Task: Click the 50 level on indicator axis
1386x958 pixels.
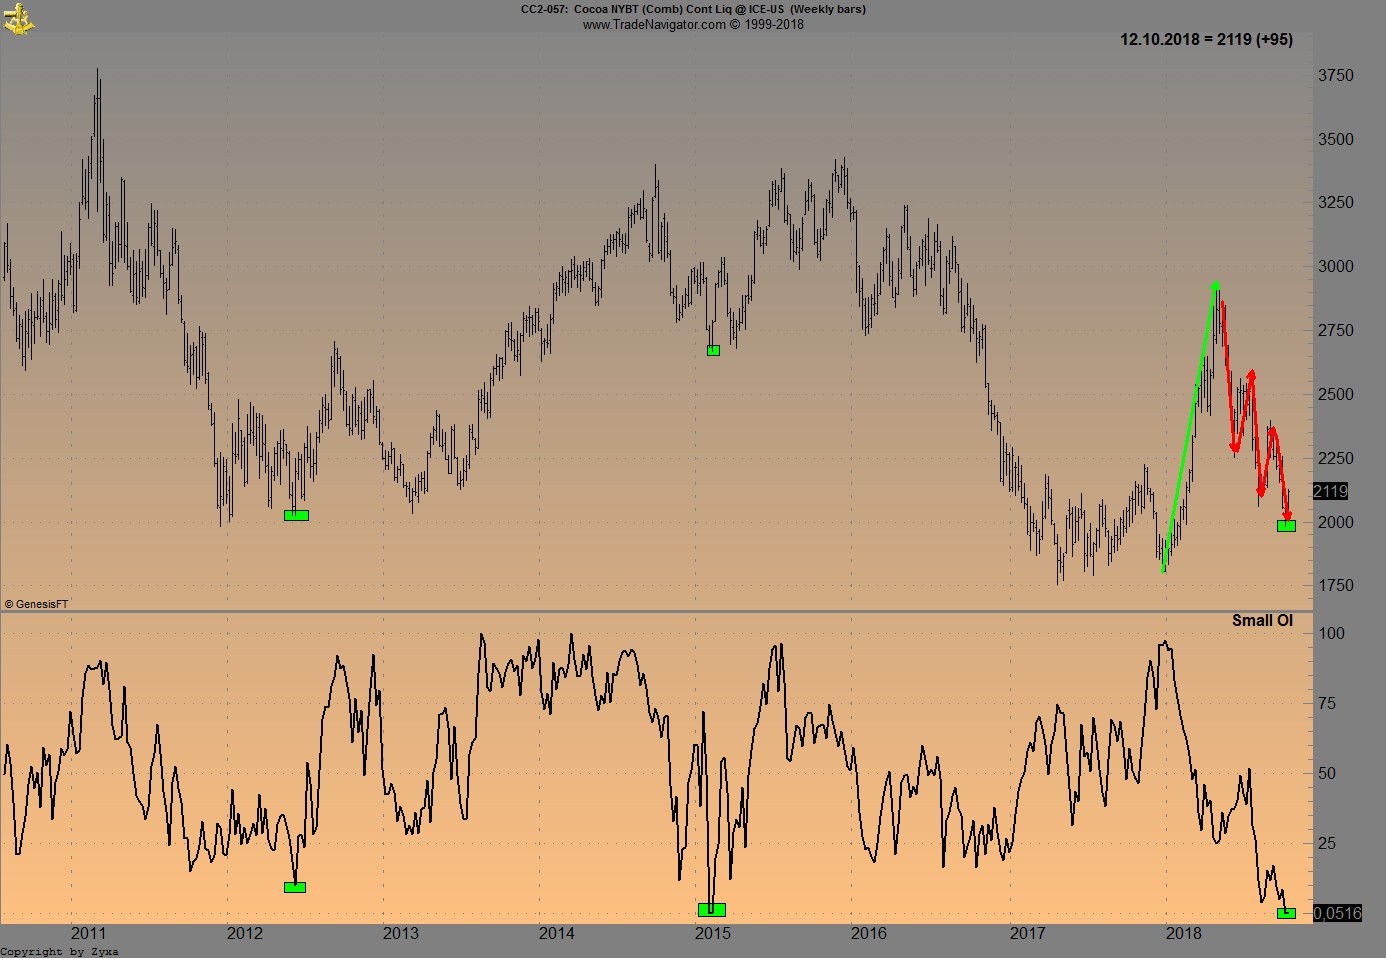Action: coord(1327,773)
